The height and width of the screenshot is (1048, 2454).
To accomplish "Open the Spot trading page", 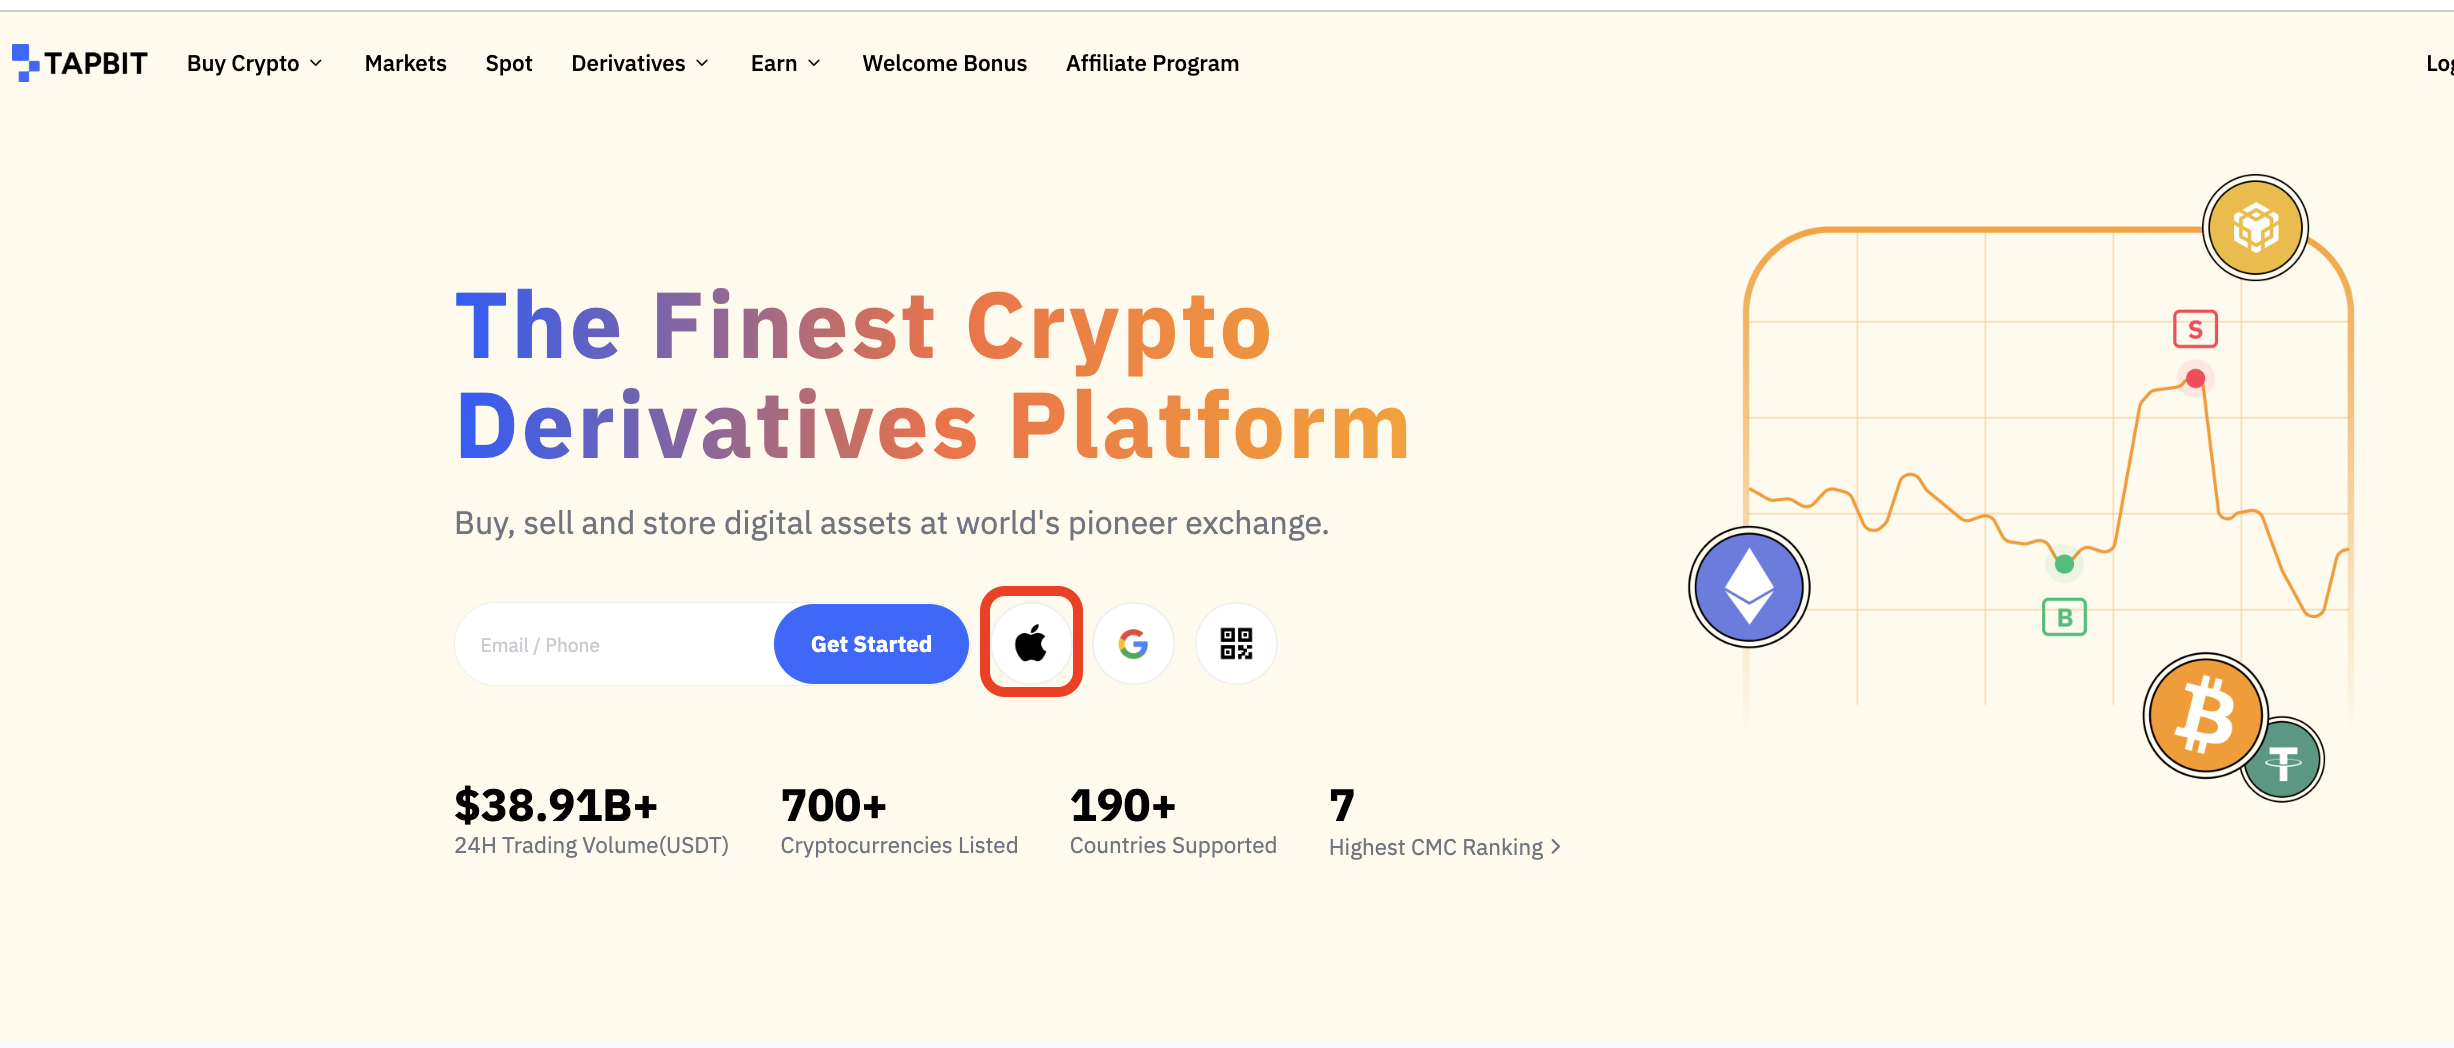I will click(x=509, y=63).
